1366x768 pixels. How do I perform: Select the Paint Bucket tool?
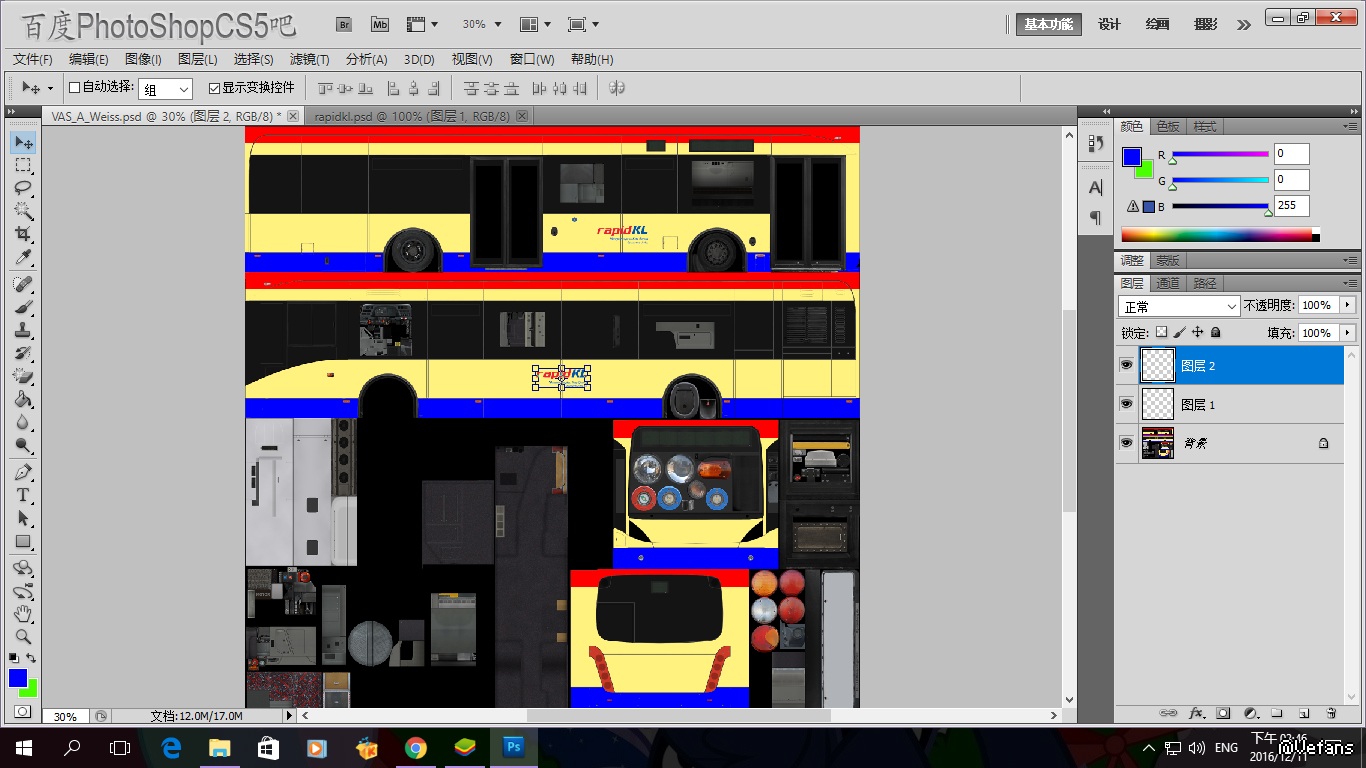click(23, 399)
